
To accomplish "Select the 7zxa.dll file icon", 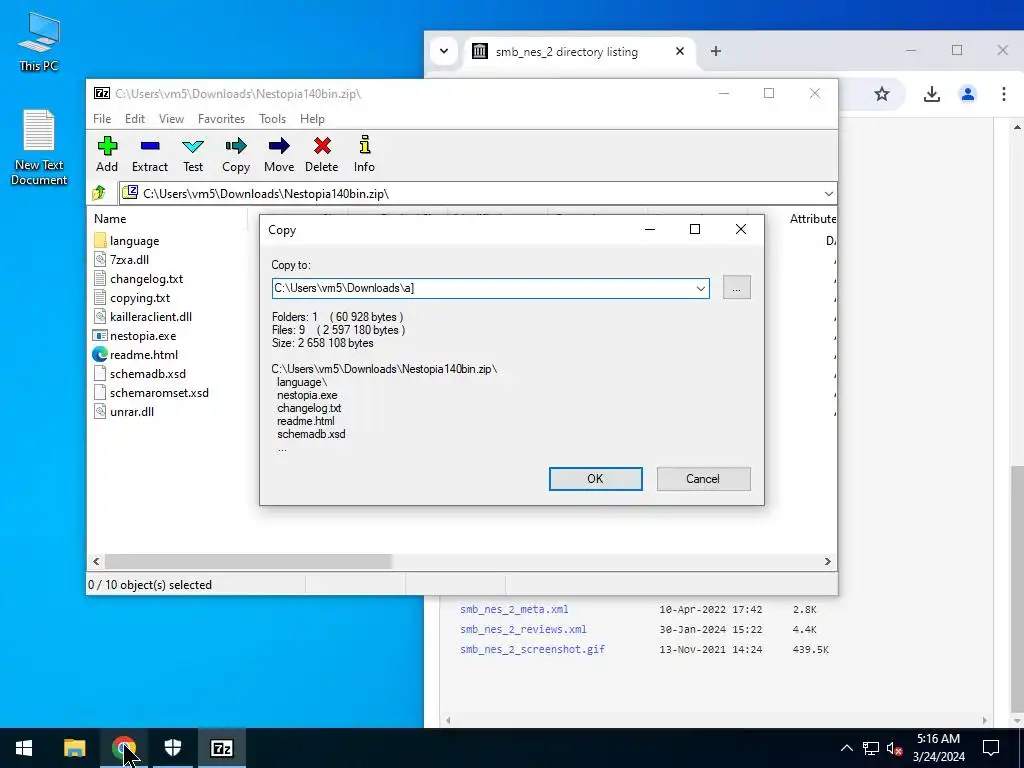I will pyautogui.click(x=100, y=259).
